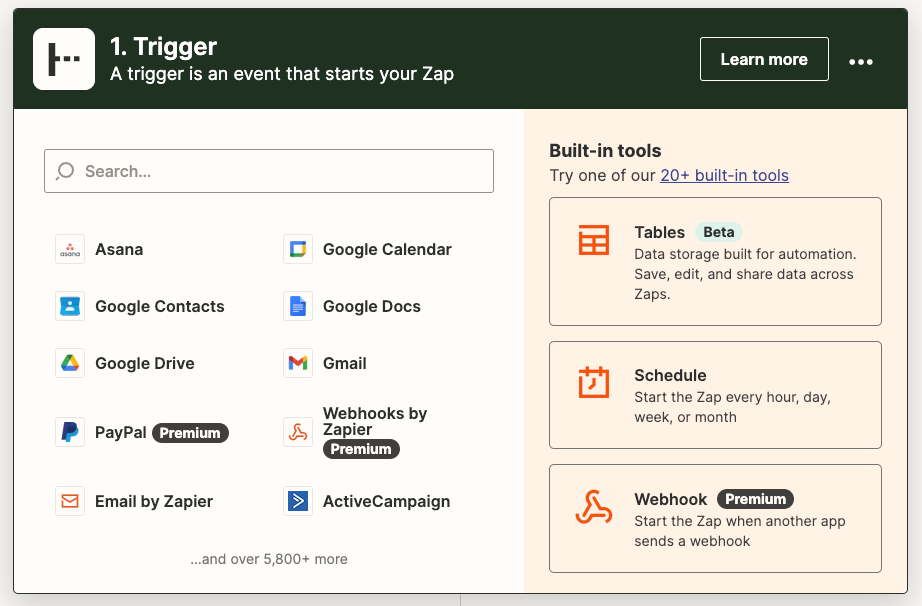Choose the Asana app label
The image size is (922, 606).
119,249
